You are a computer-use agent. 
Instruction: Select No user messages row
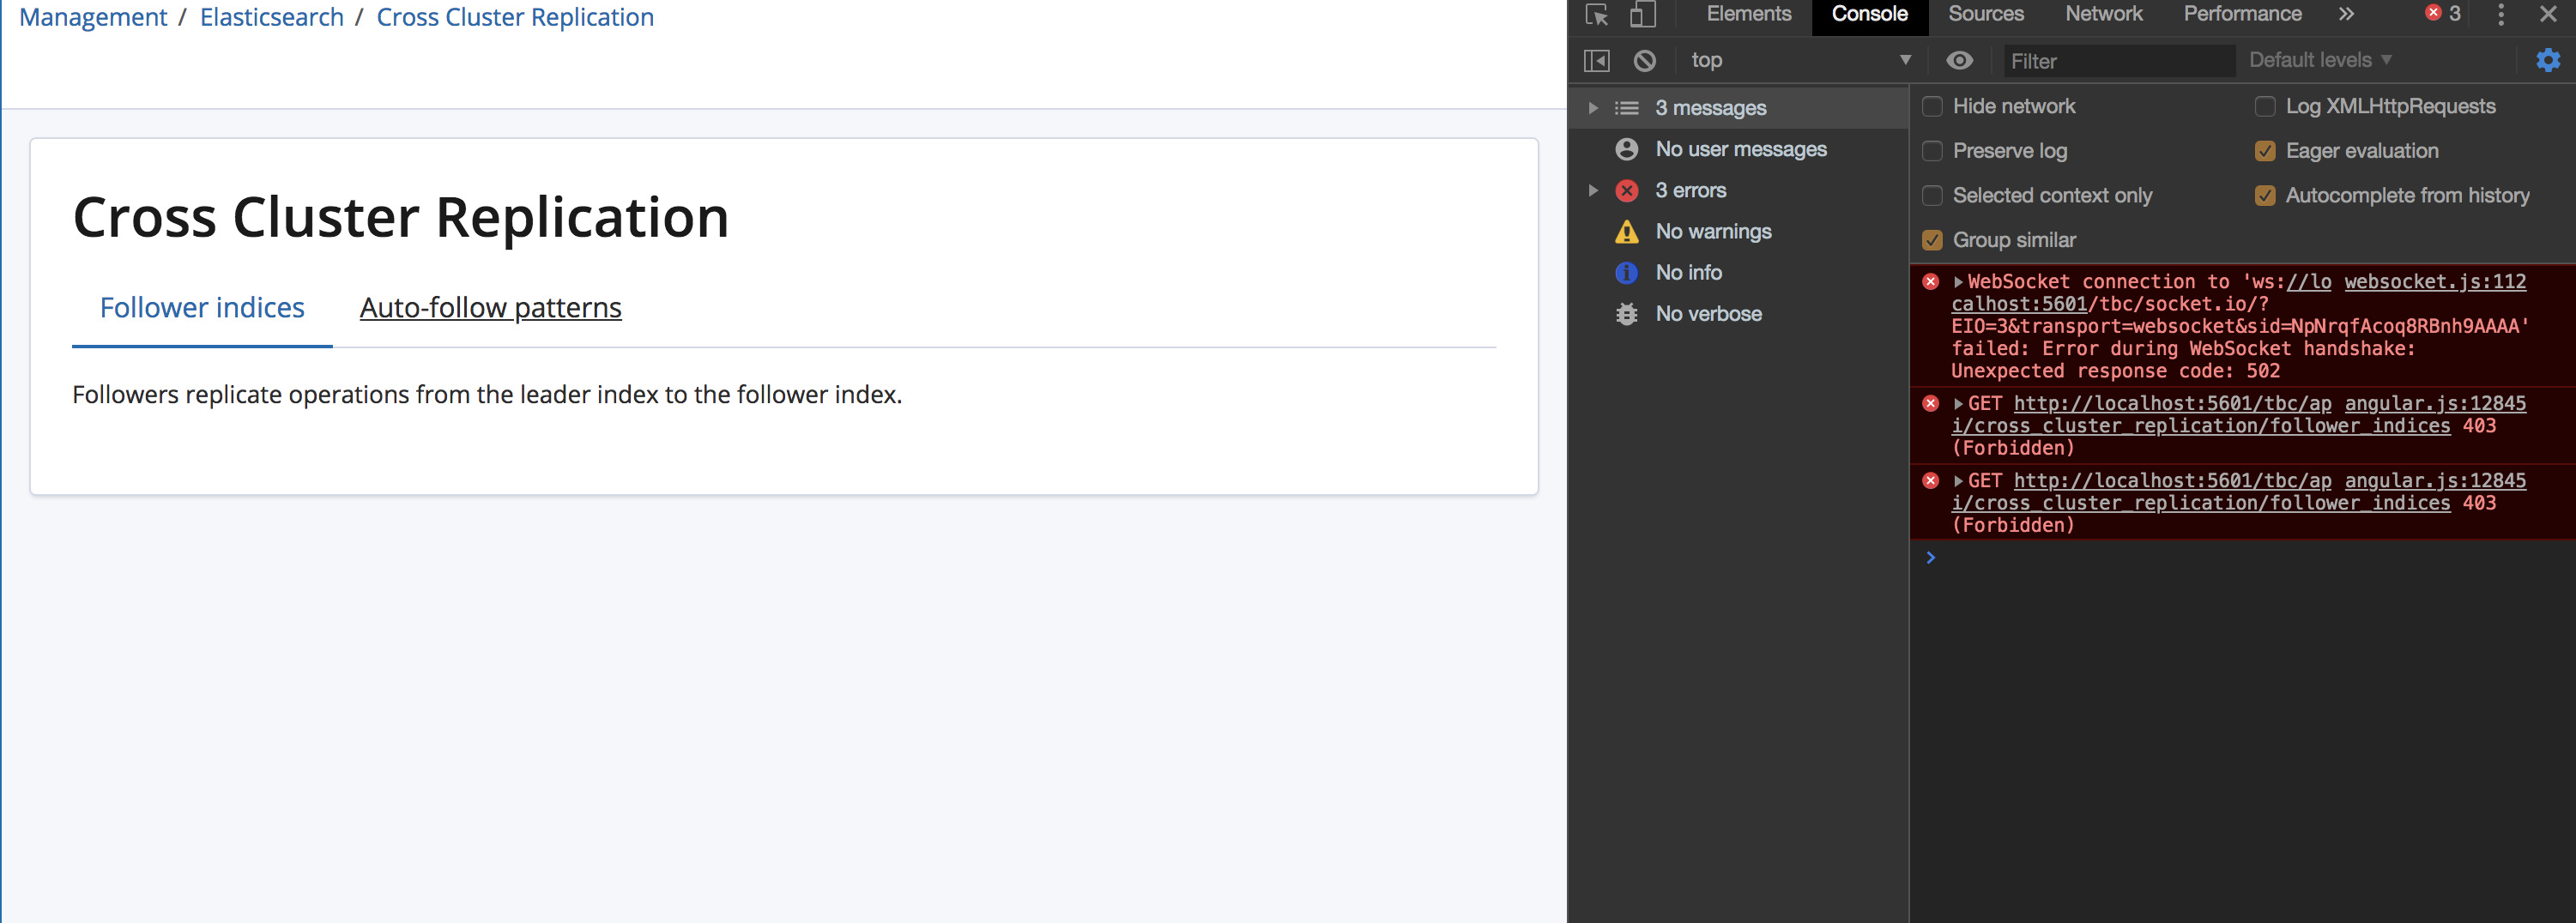click(1738, 149)
